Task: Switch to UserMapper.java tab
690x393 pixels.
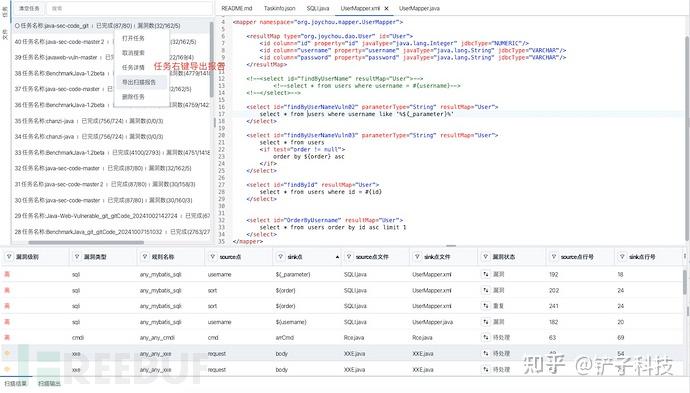Action: pyautogui.click(x=419, y=8)
